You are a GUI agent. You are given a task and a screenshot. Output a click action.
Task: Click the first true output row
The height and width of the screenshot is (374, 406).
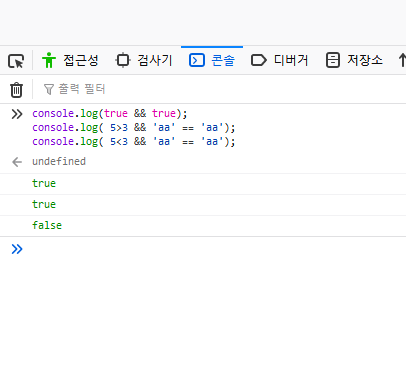coord(203,184)
